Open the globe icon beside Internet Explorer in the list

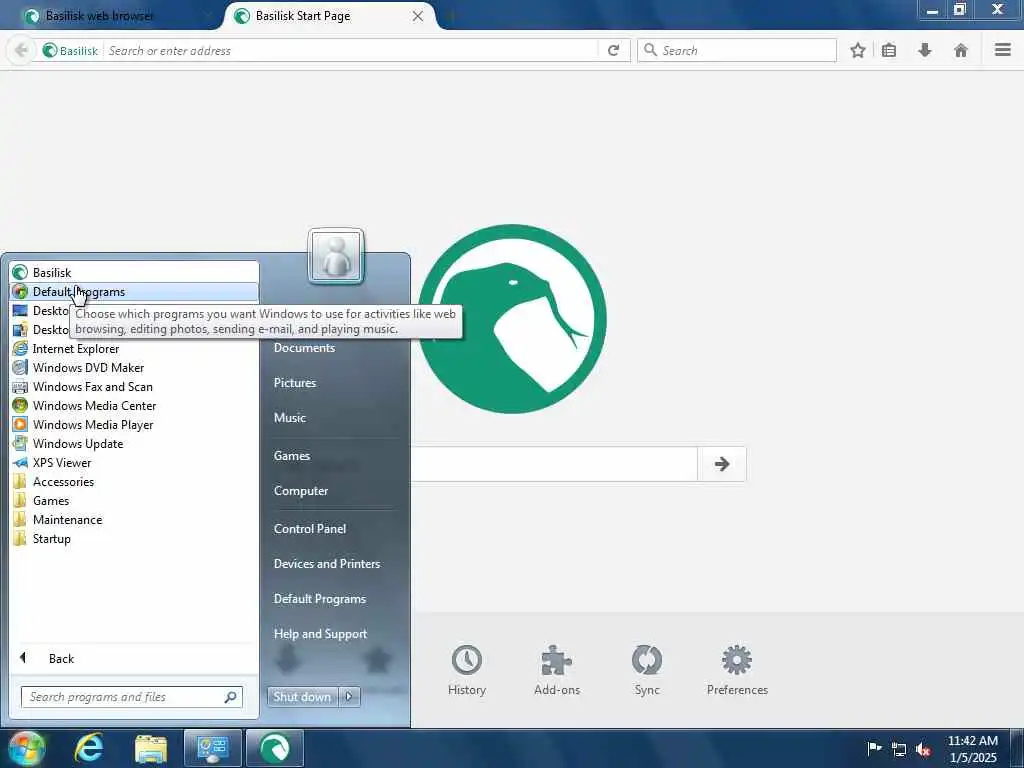point(20,349)
